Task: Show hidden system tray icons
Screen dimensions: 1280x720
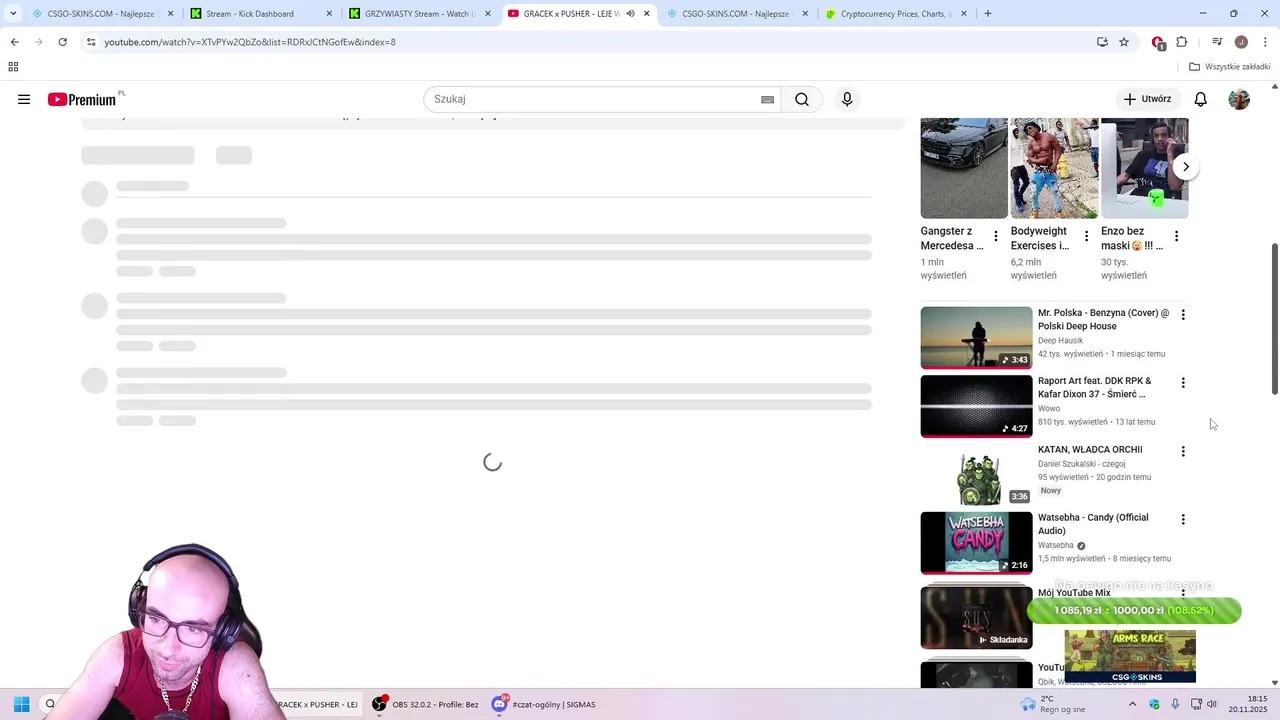Action: pos(1132,704)
